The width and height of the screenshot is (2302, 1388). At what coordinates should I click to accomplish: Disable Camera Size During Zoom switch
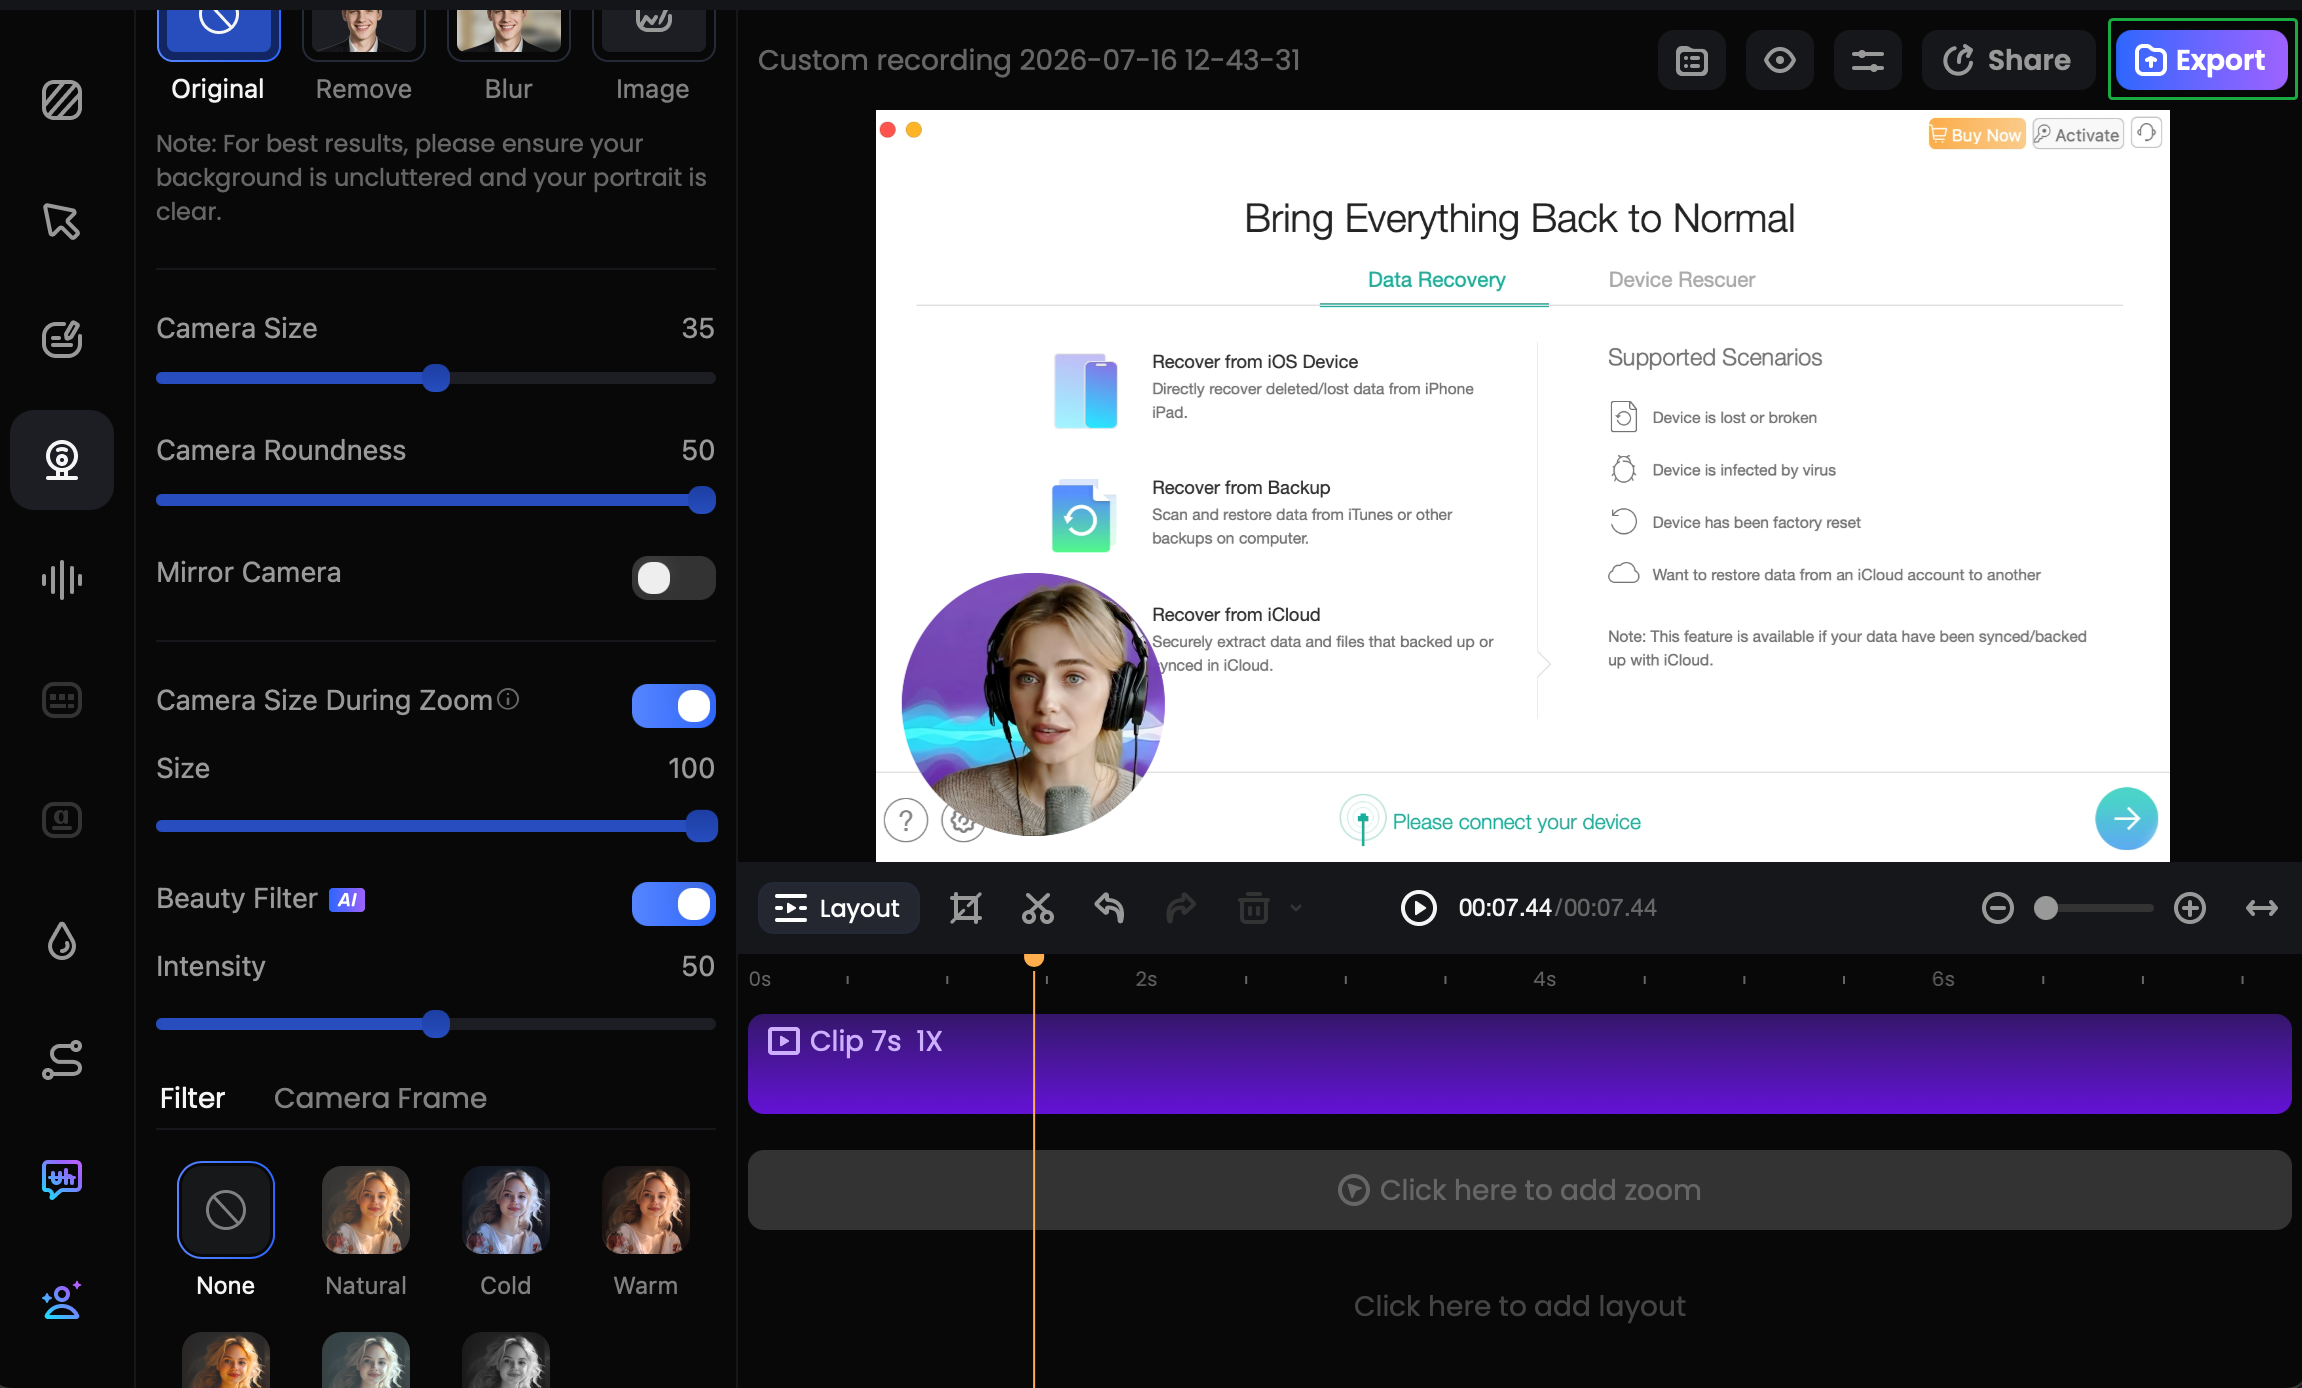pyautogui.click(x=674, y=706)
